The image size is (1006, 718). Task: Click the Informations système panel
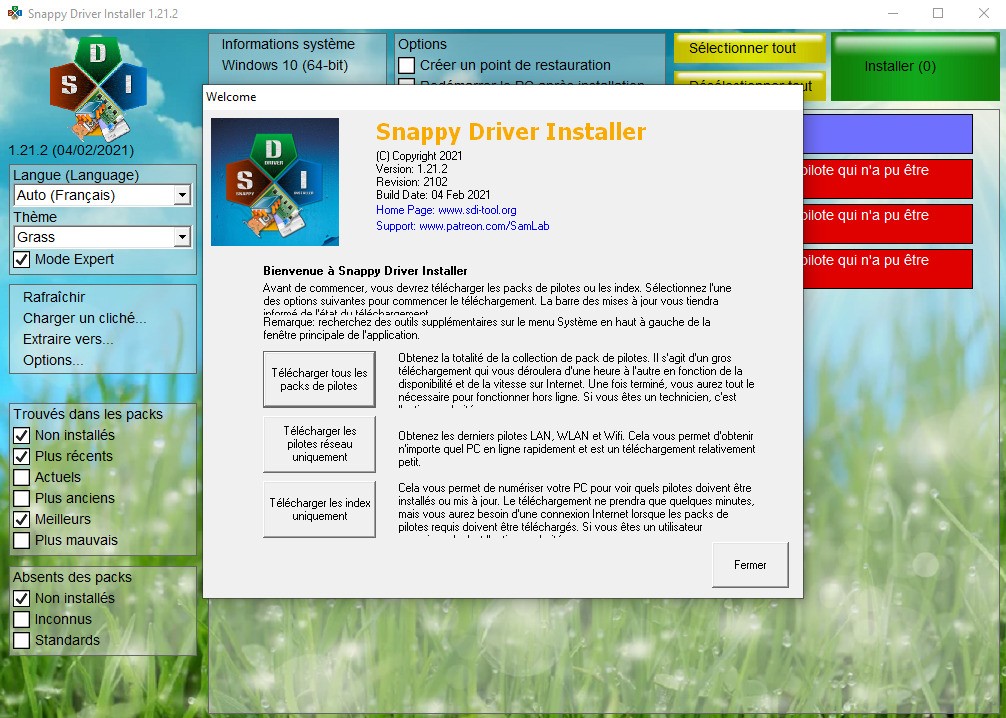(298, 58)
